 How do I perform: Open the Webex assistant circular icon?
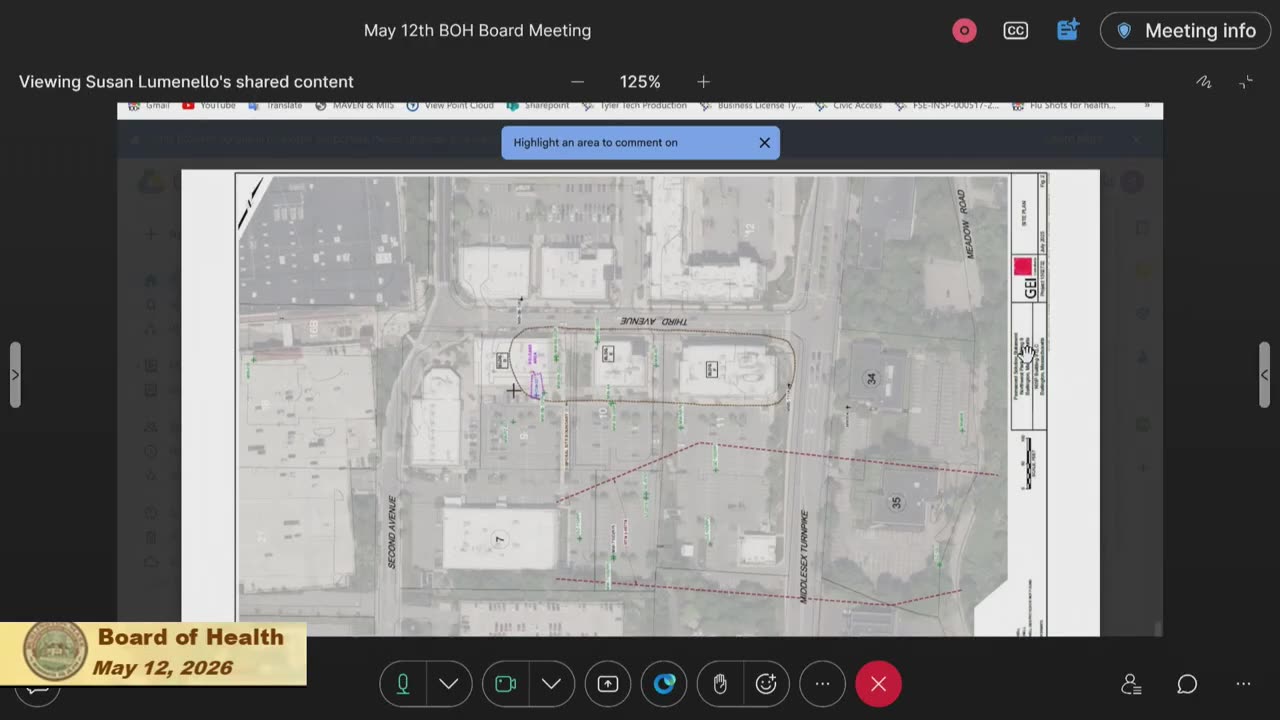(x=664, y=684)
